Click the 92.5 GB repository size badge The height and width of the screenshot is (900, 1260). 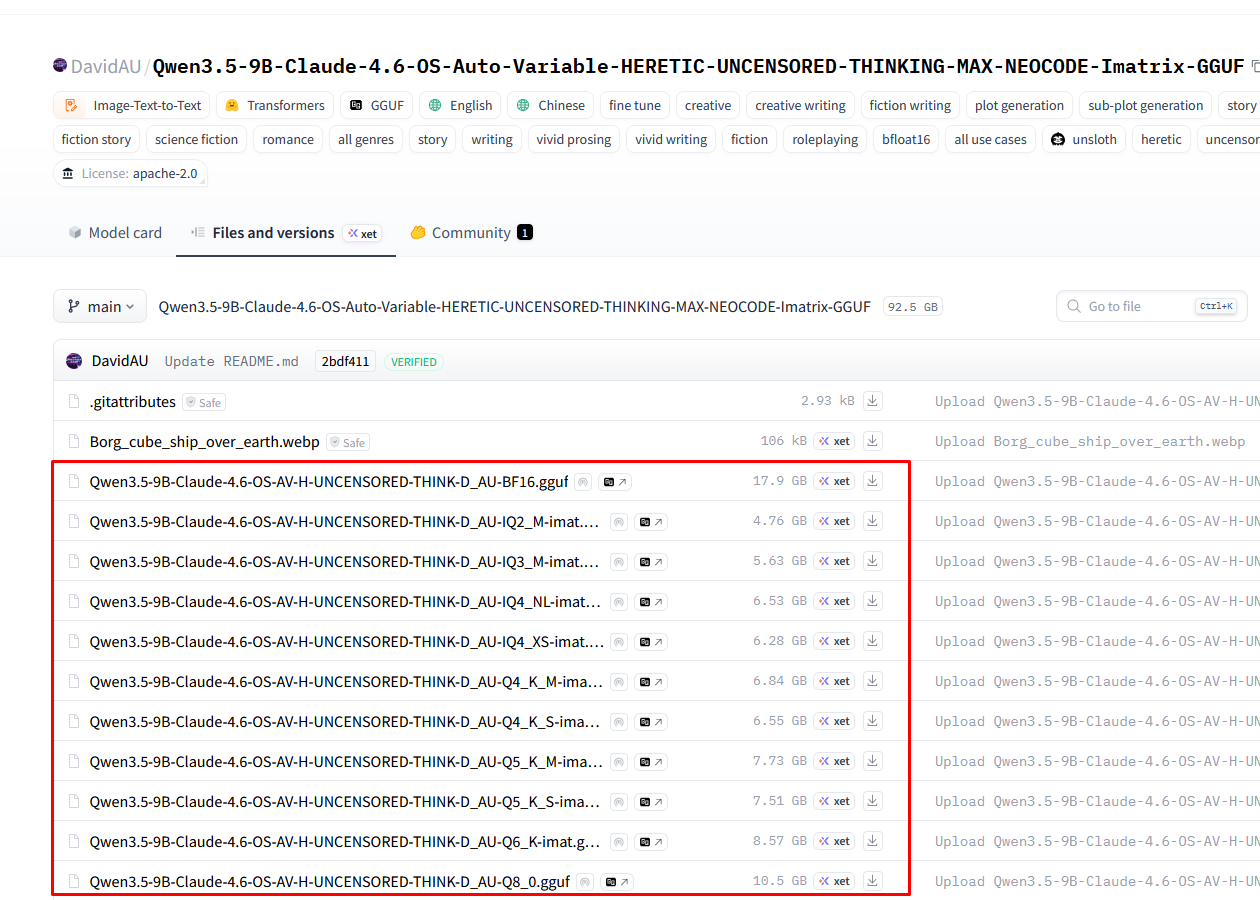pyautogui.click(x=912, y=307)
